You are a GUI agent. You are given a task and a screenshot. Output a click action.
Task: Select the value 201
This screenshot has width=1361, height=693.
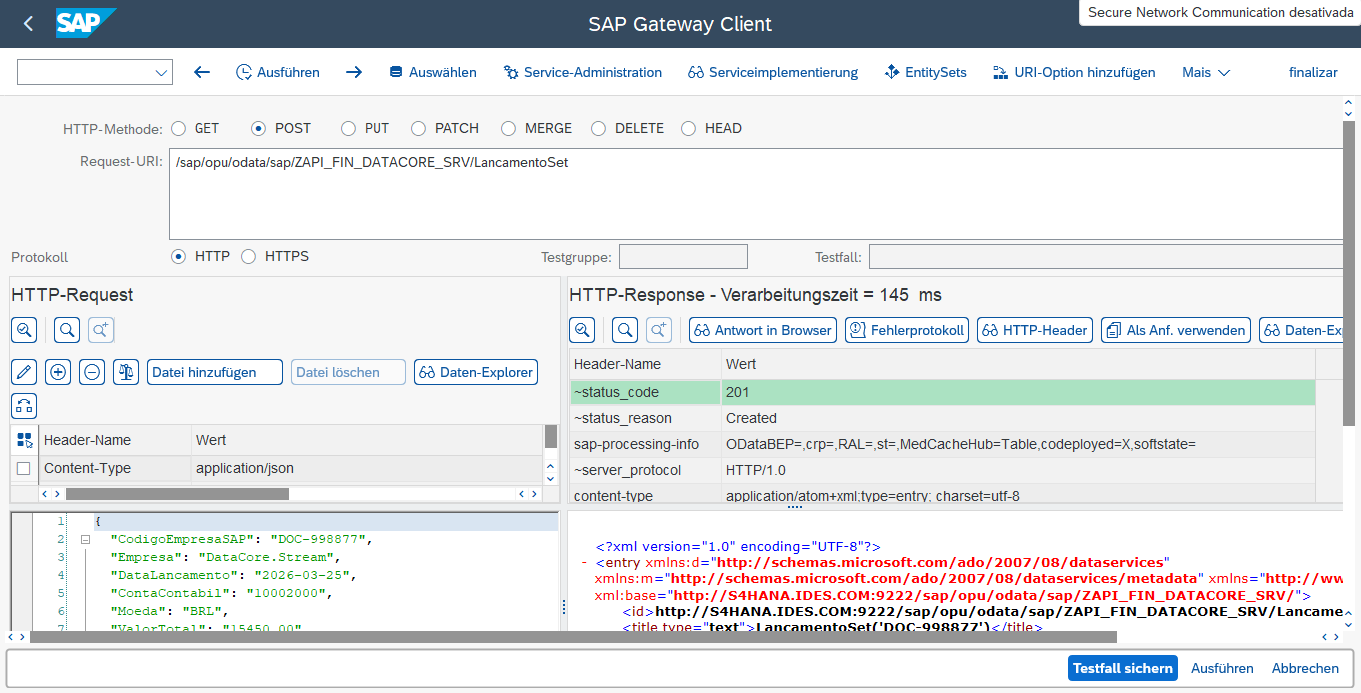coord(1018,392)
